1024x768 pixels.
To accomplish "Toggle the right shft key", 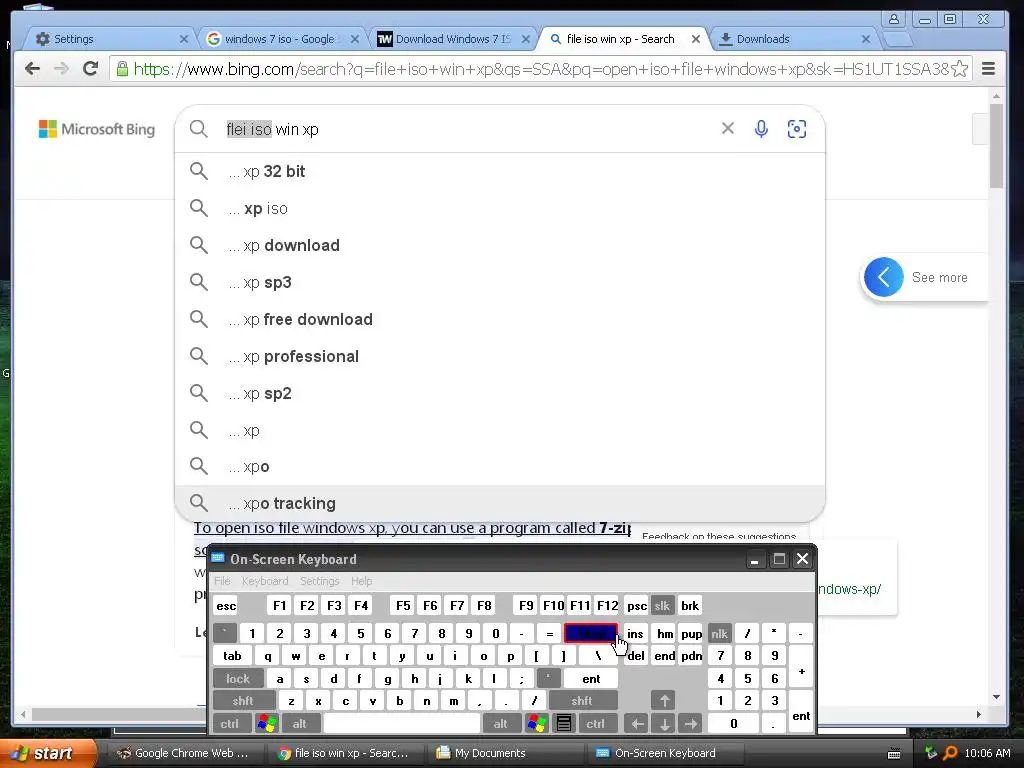I will point(582,701).
